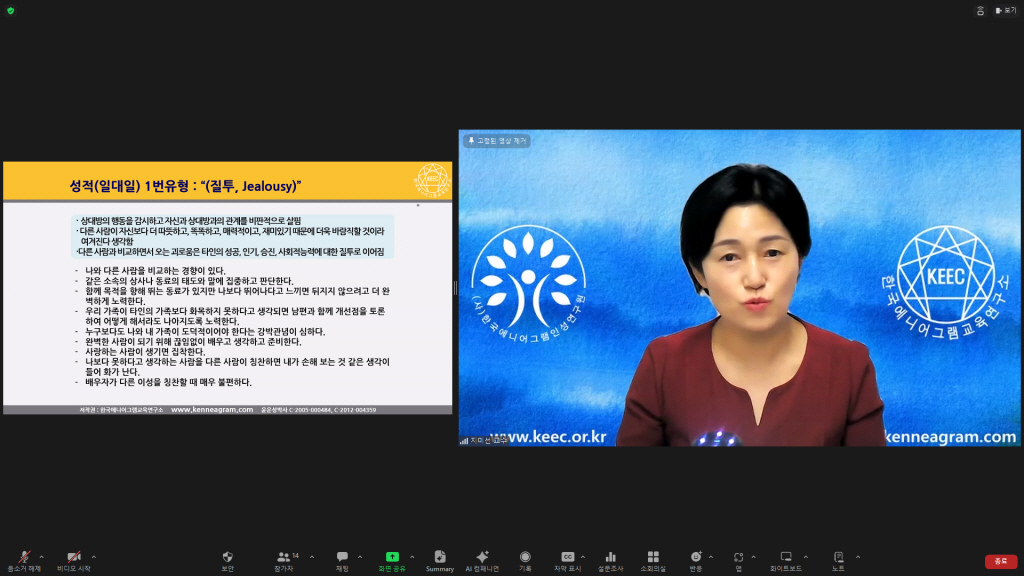The image size is (1024, 576).
Task: Click the slide line '사랑하는 사람이 생기면 집착한다.'
Action: (x=145, y=351)
